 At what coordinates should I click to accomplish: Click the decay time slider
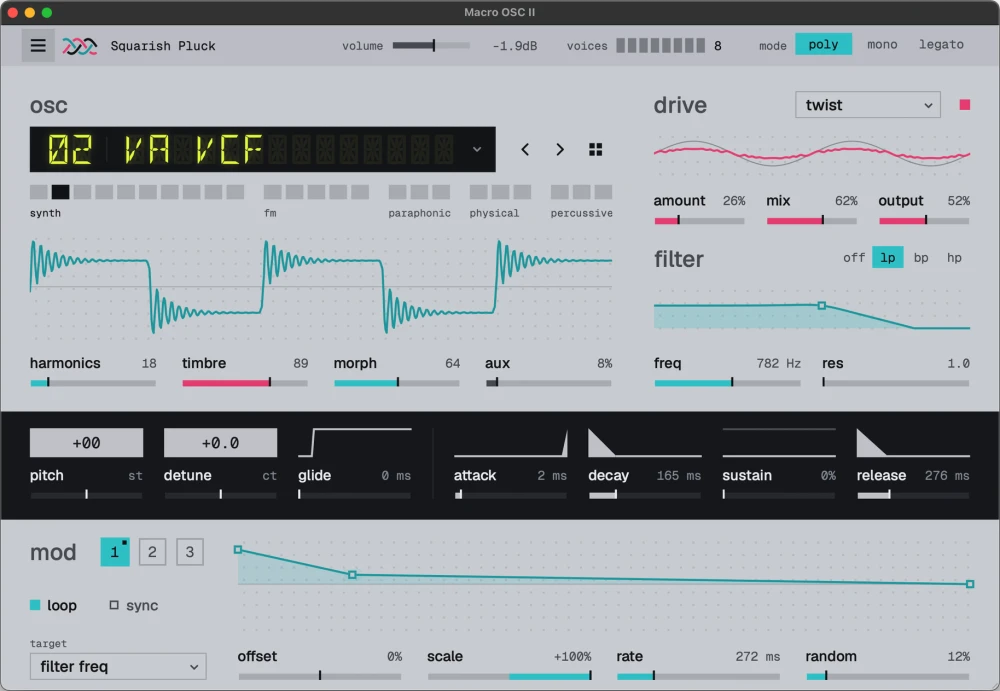click(645, 494)
